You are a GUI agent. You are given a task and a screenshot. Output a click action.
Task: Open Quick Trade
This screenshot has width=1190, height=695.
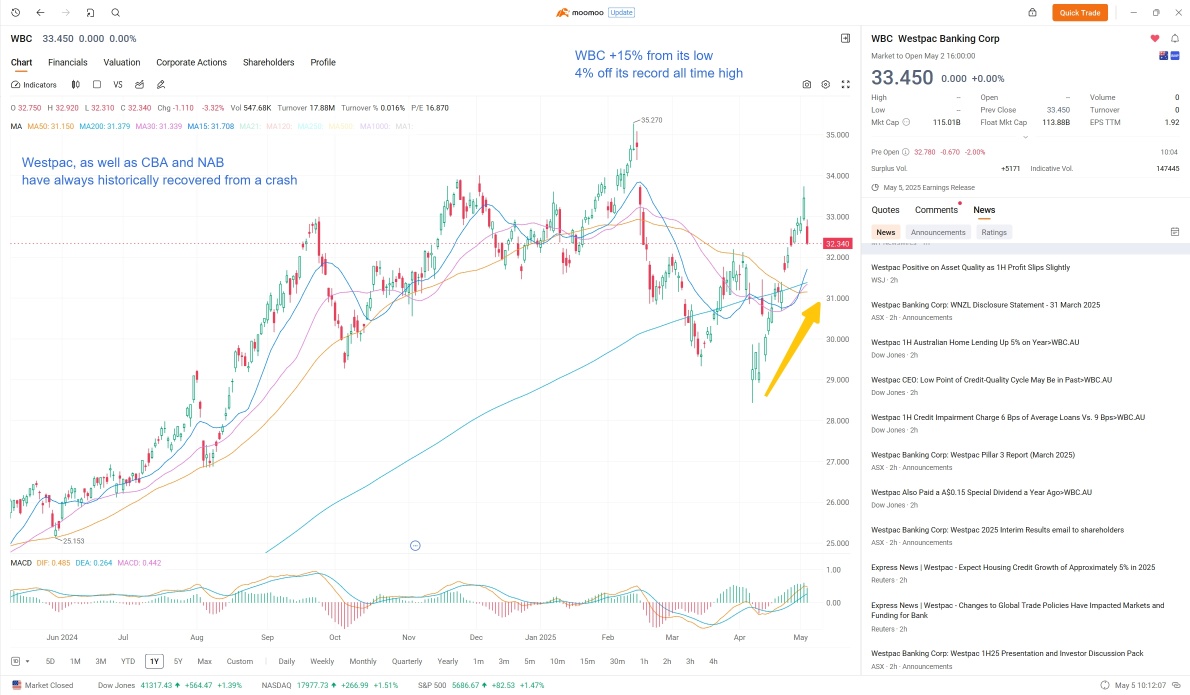click(1079, 13)
